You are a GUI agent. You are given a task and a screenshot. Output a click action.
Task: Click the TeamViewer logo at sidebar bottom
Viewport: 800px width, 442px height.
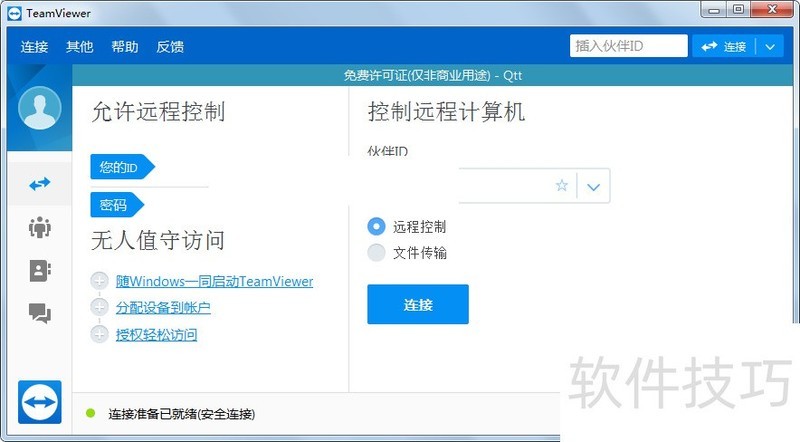coord(40,402)
